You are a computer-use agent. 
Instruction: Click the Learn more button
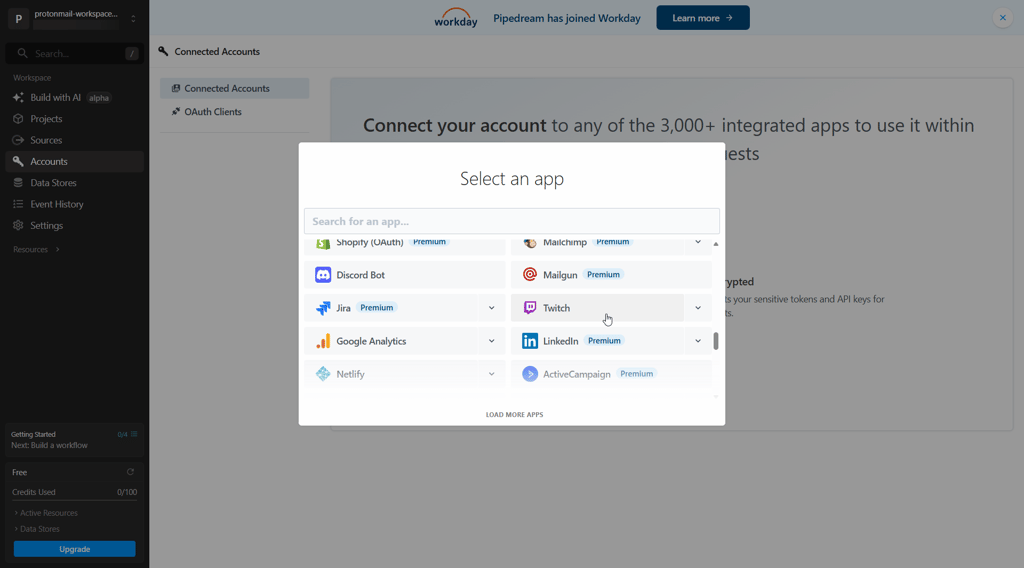click(x=703, y=18)
